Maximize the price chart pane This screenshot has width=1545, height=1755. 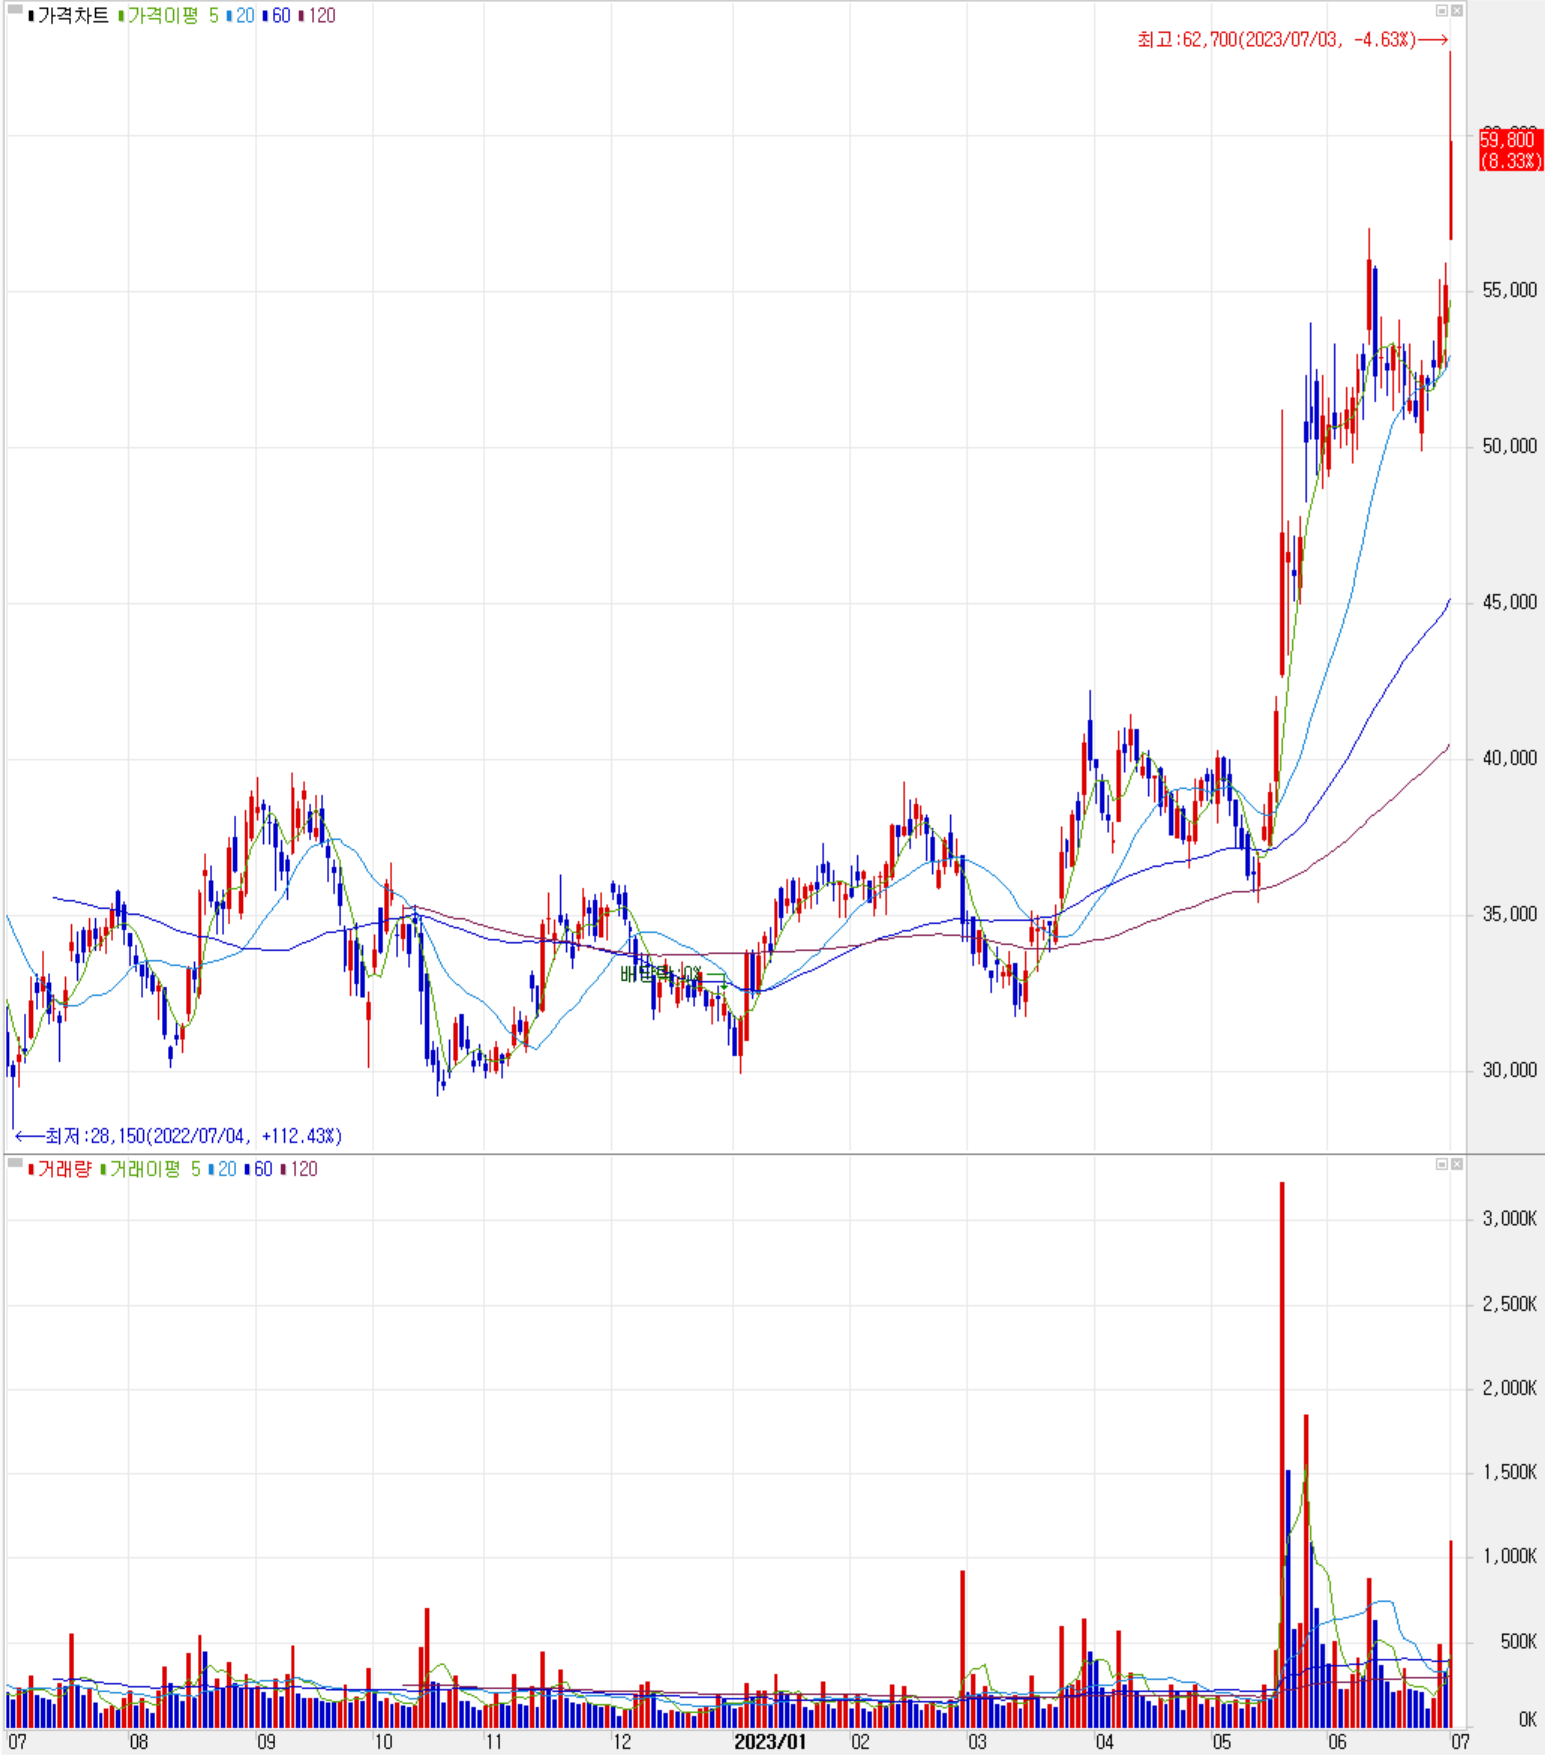coord(1442,11)
